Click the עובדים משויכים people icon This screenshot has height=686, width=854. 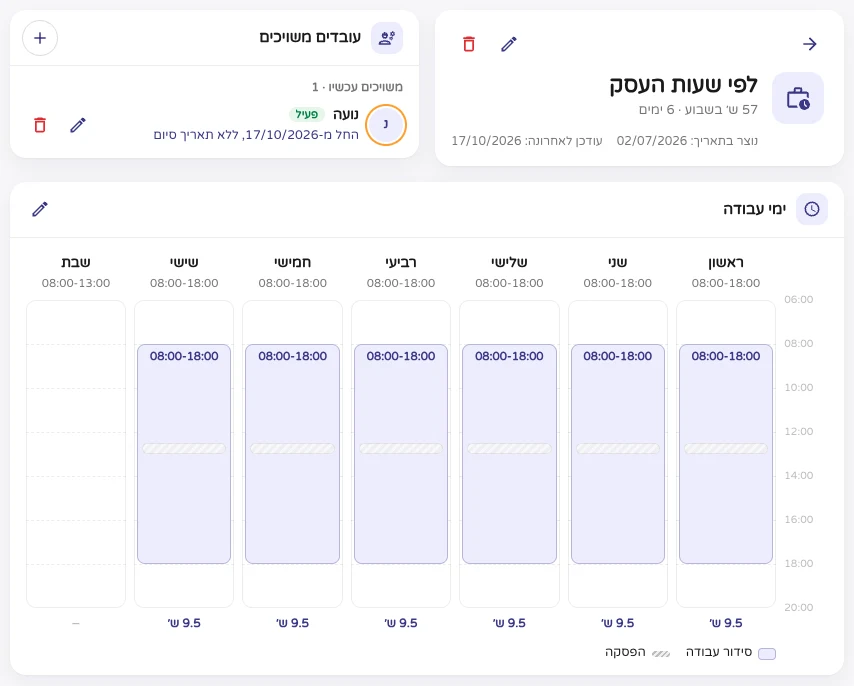pos(387,38)
